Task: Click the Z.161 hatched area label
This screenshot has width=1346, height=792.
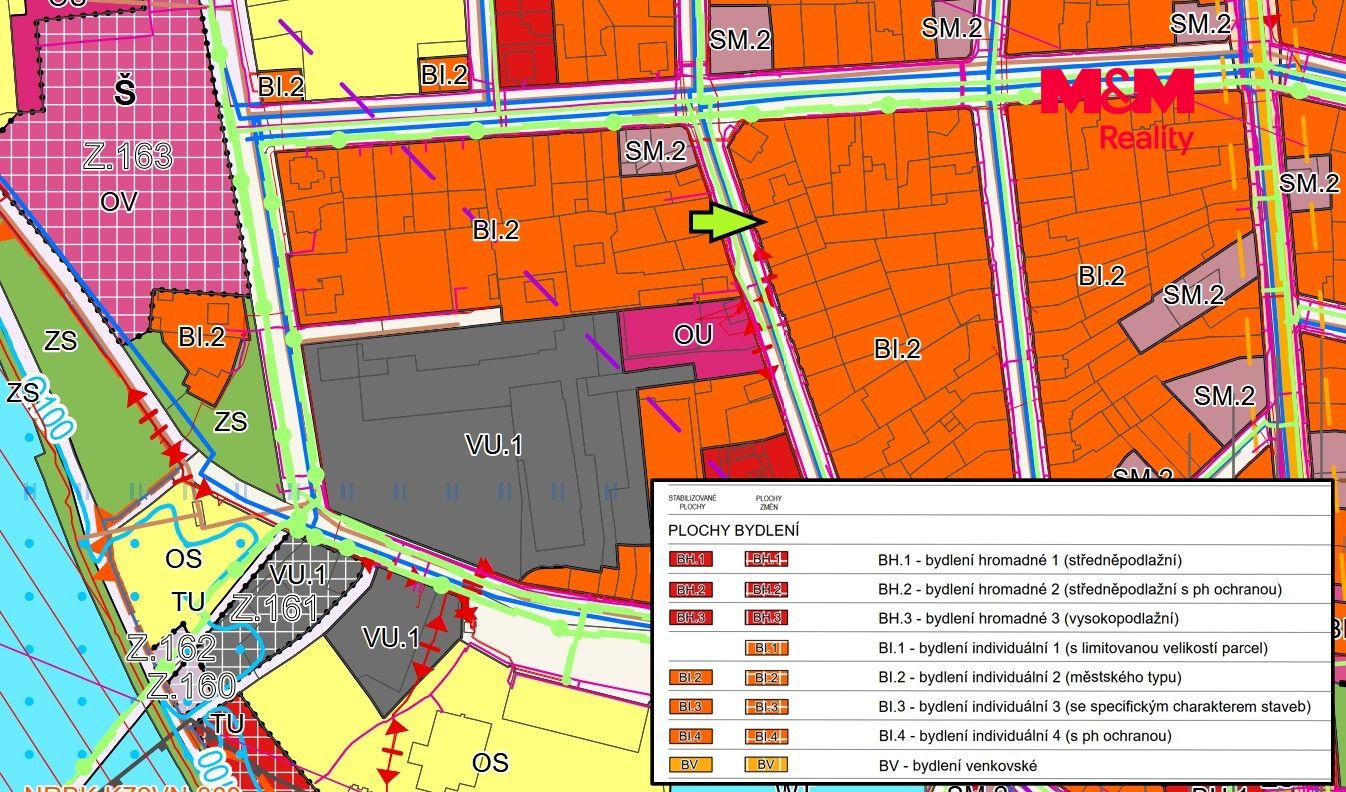Action: click(x=273, y=608)
